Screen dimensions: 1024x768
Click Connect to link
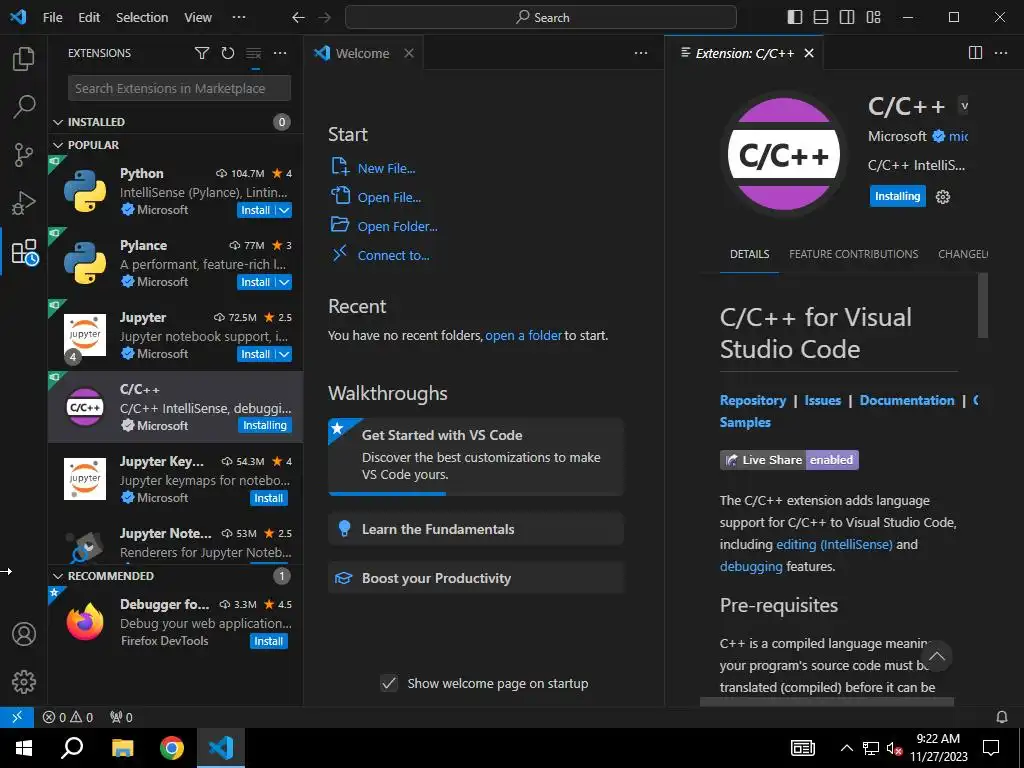[393, 255]
